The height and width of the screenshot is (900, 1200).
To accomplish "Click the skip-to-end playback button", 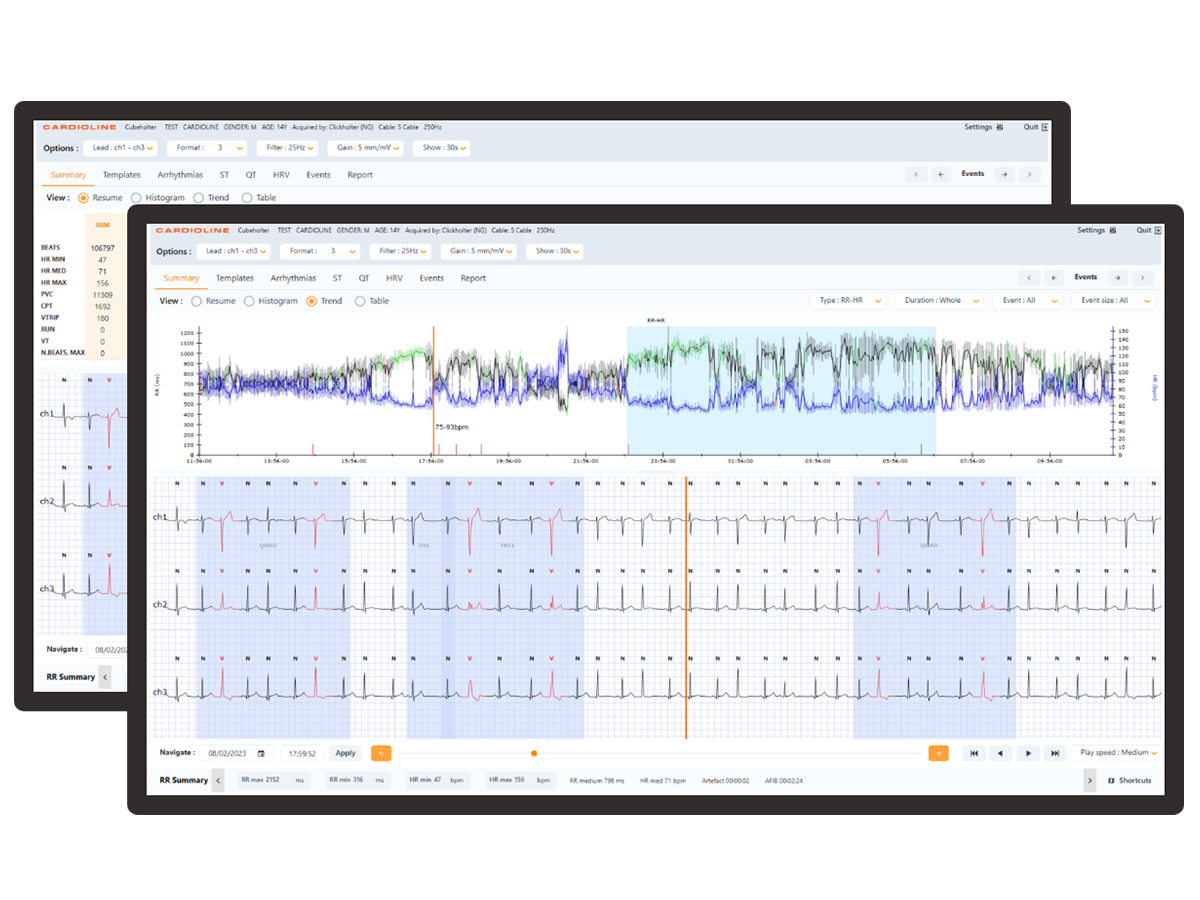I will [1055, 753].
